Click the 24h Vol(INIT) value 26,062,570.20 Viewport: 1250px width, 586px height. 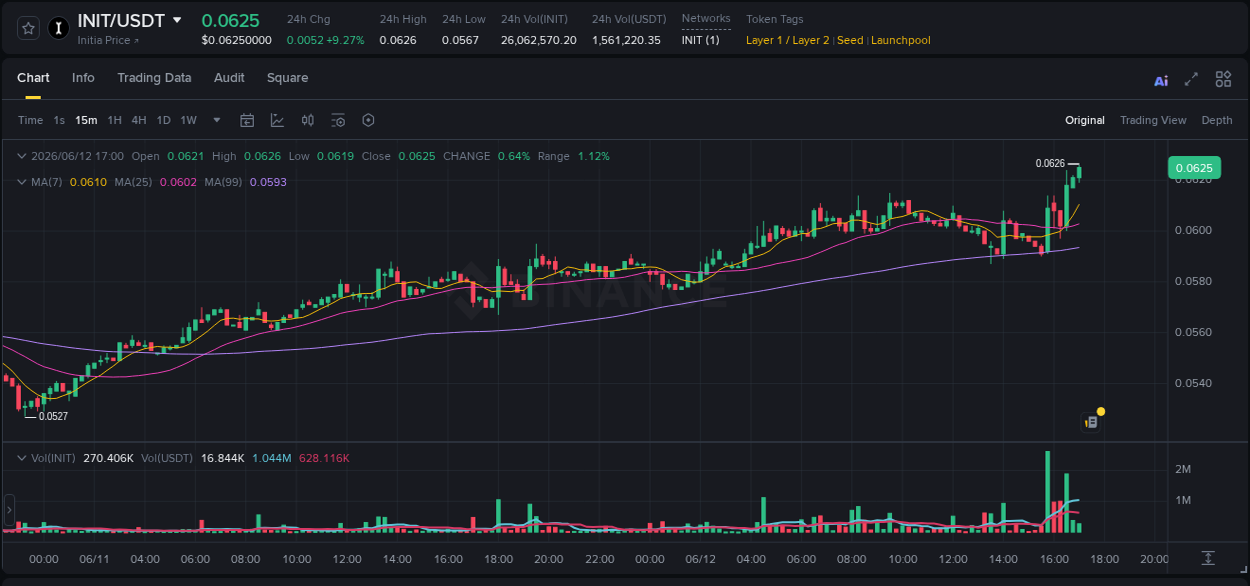pos(539,40)
